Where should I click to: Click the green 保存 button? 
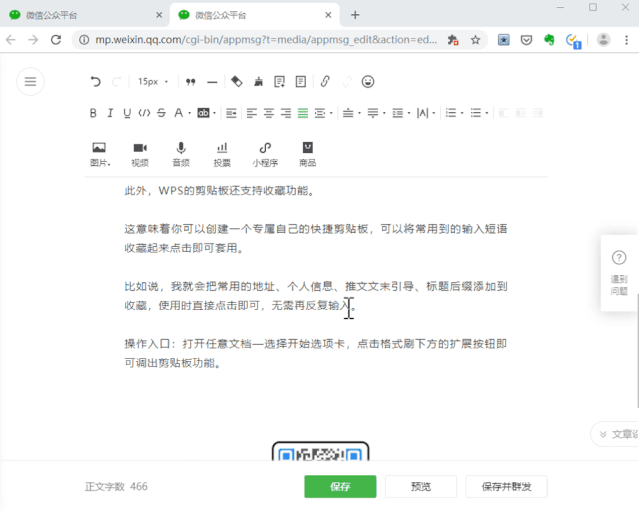[340, 486]
